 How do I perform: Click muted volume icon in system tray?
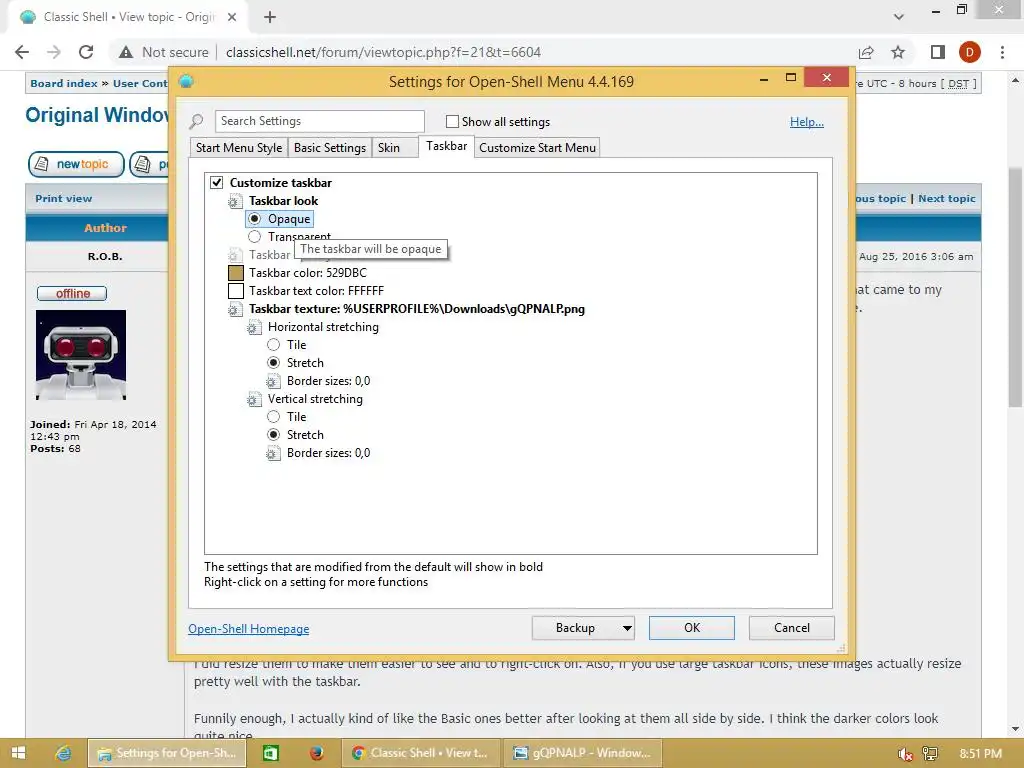point(905,754)
